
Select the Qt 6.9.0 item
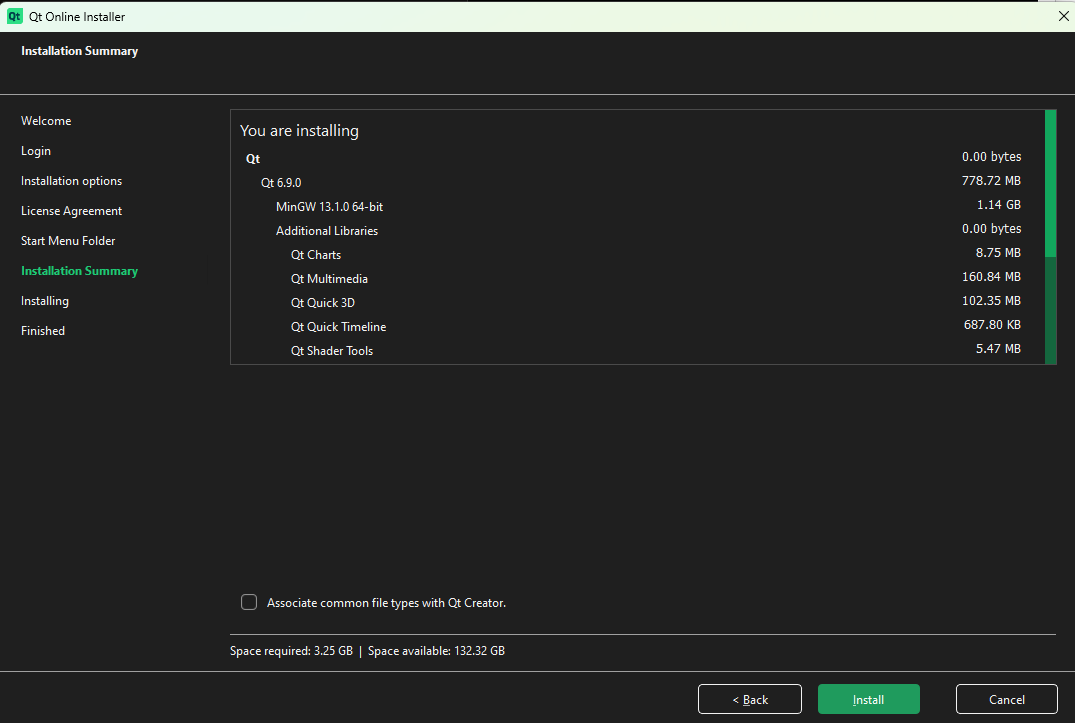point(281,183)
